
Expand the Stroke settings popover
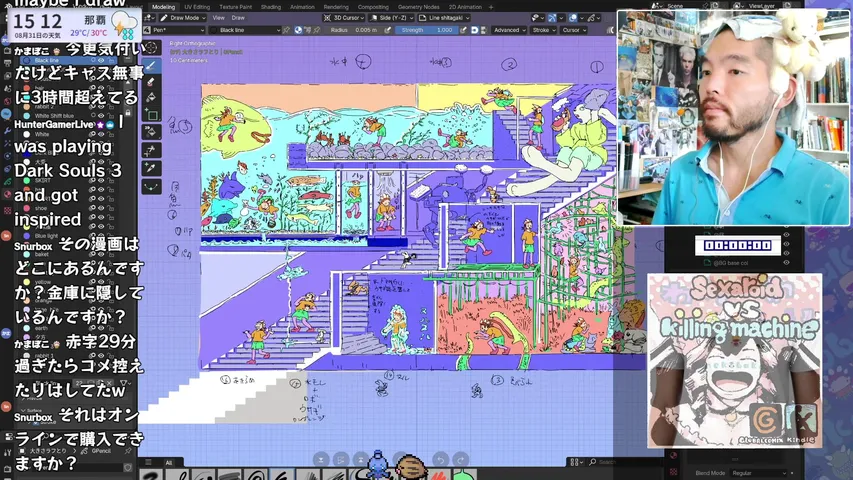(543, 30)
